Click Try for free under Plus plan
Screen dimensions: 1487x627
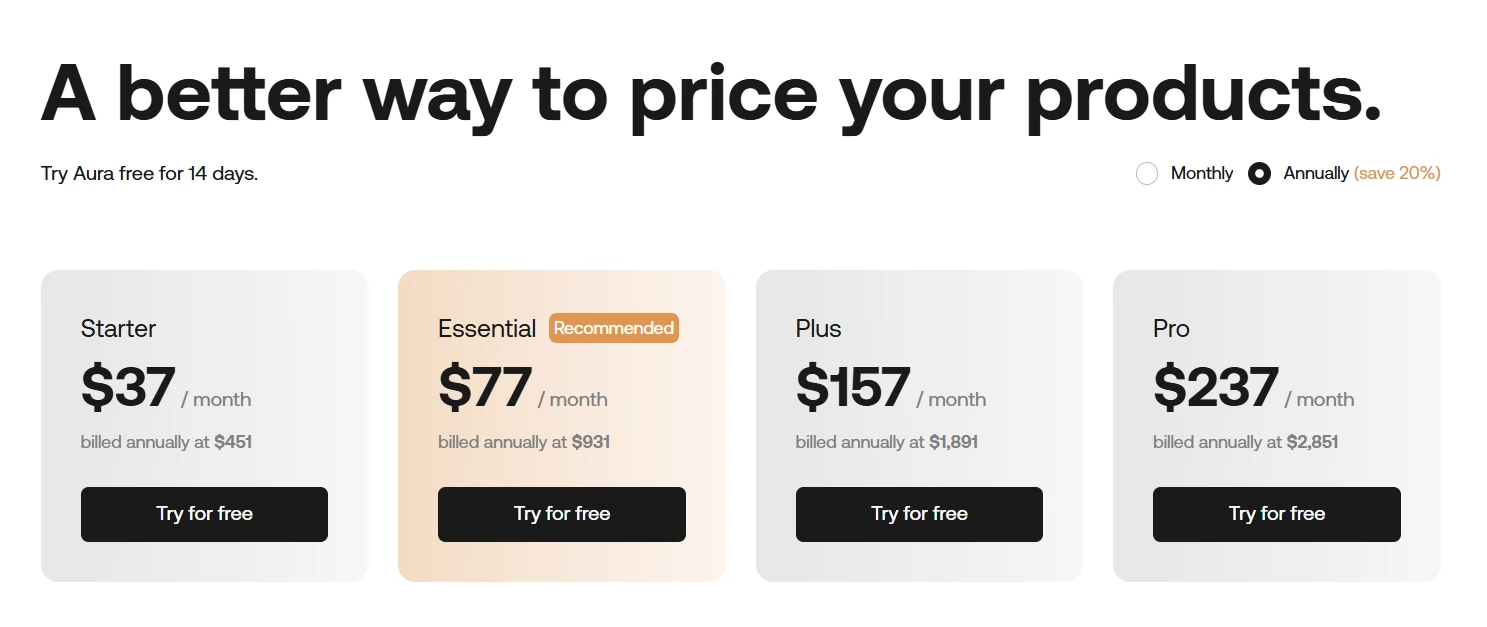click(919, 514)
